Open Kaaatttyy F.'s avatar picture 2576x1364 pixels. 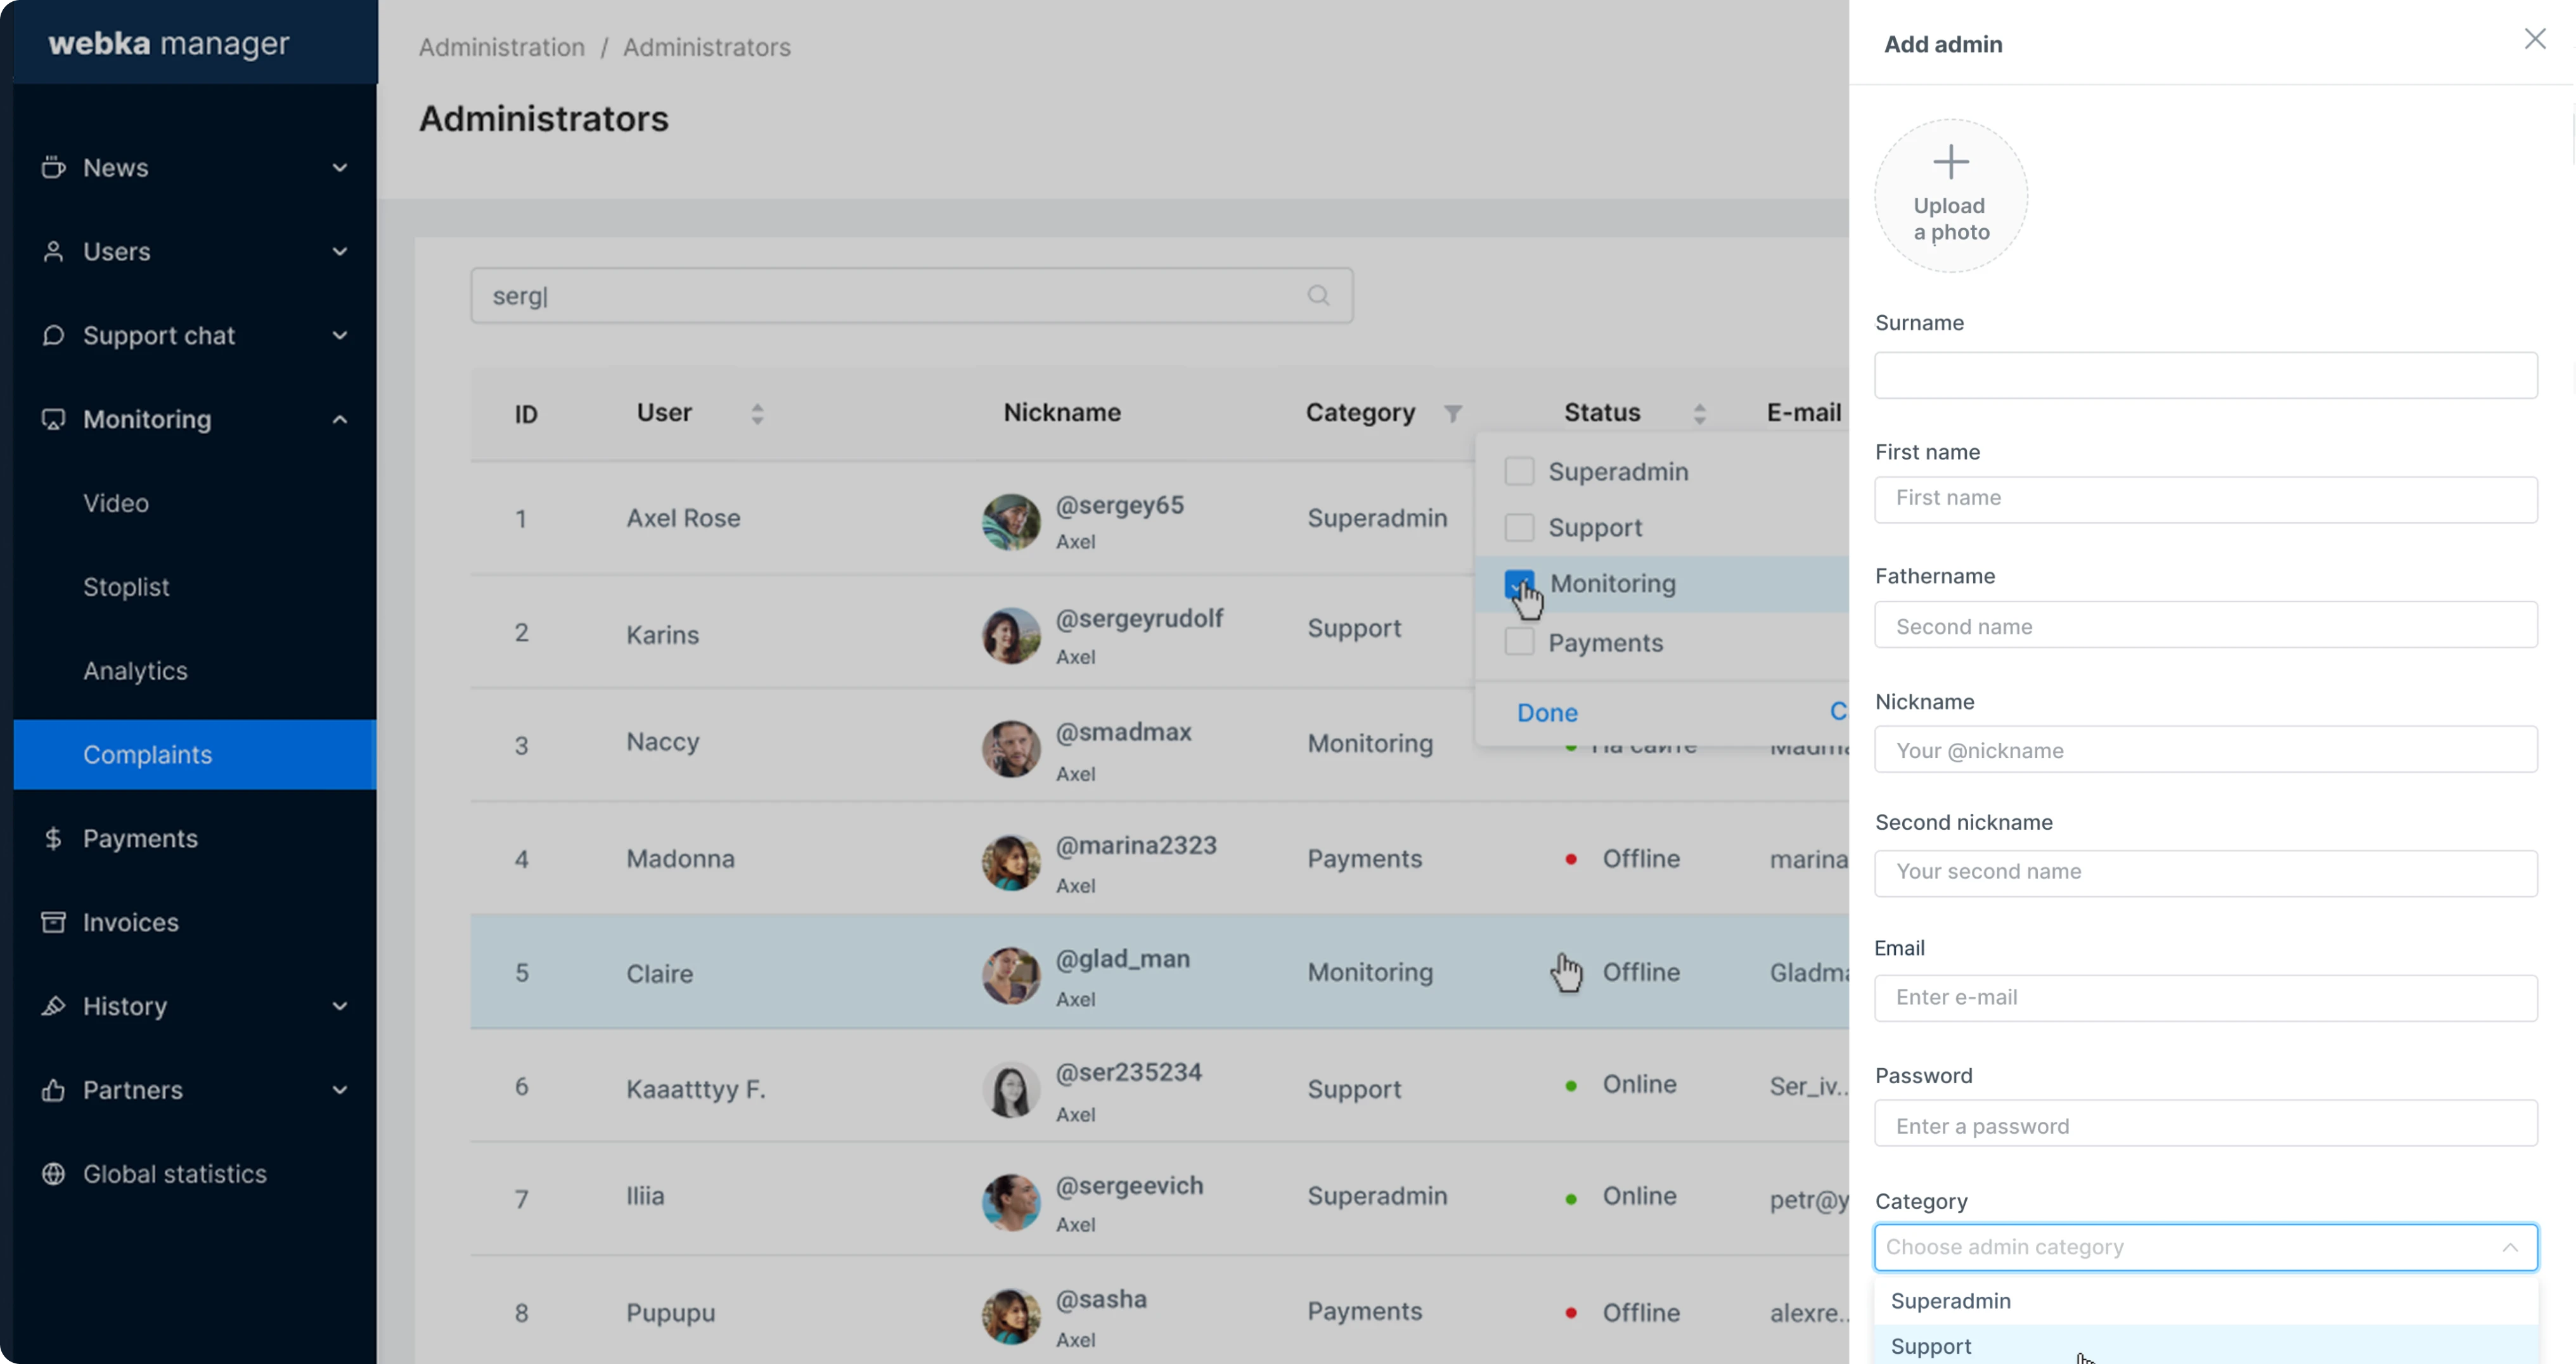pos(1011,1089)
